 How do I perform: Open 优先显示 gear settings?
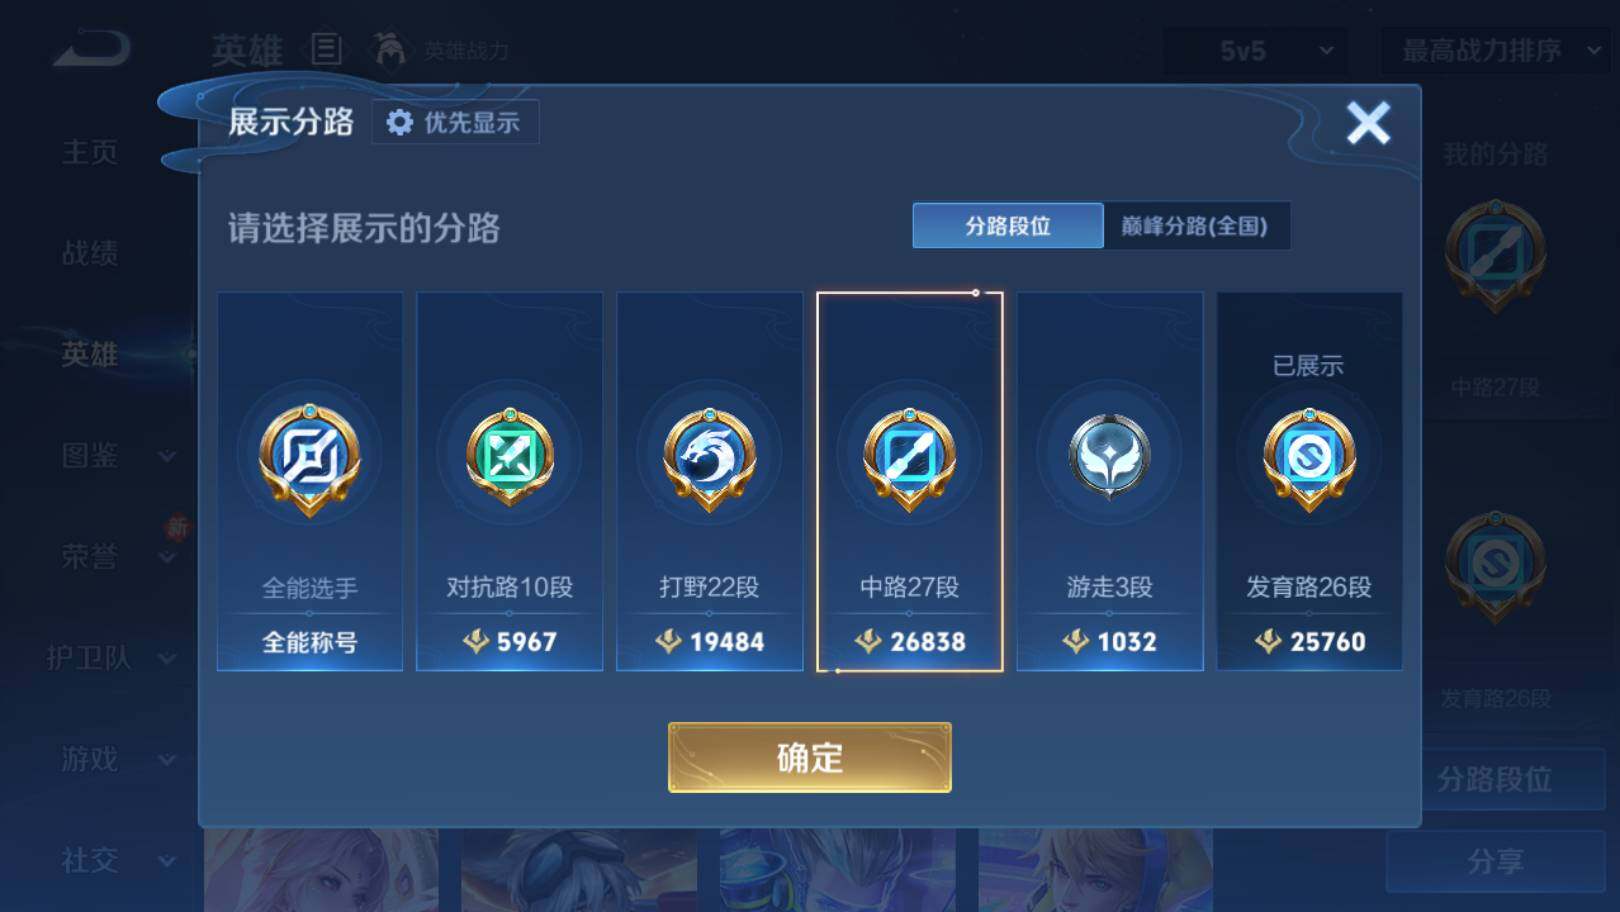coord(455,122)
